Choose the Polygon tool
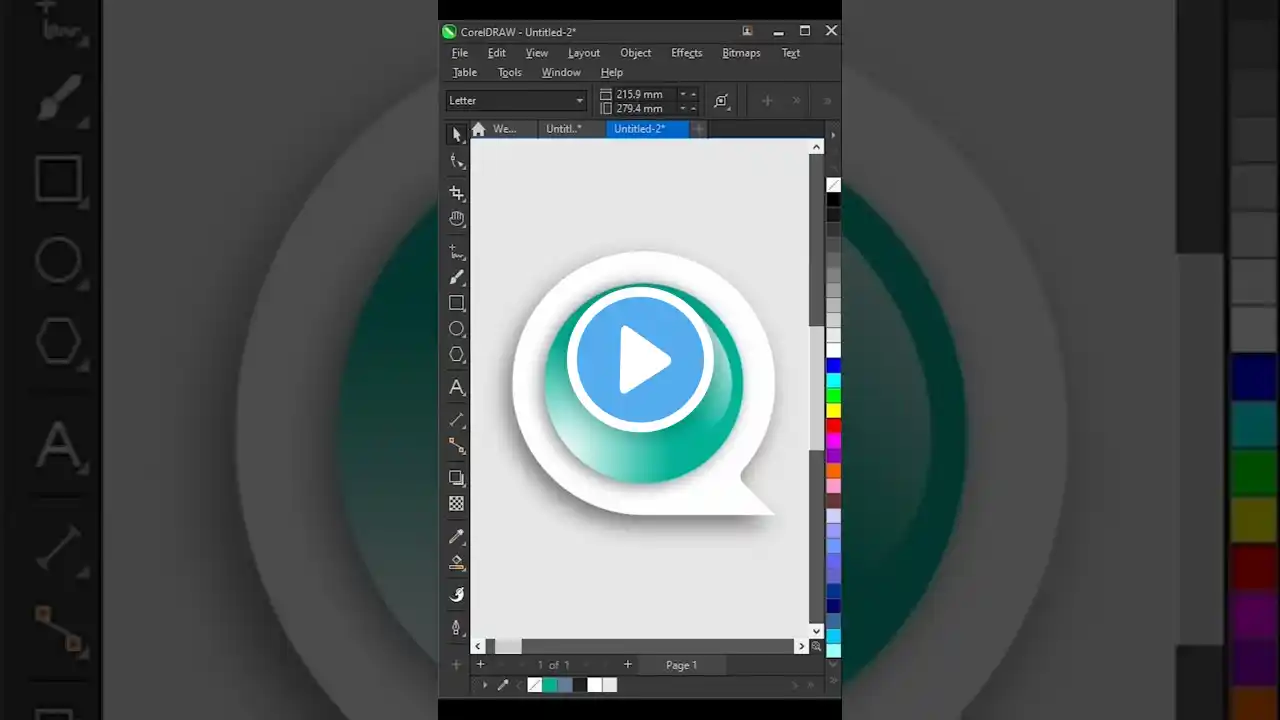 click(x=457, y=355)
